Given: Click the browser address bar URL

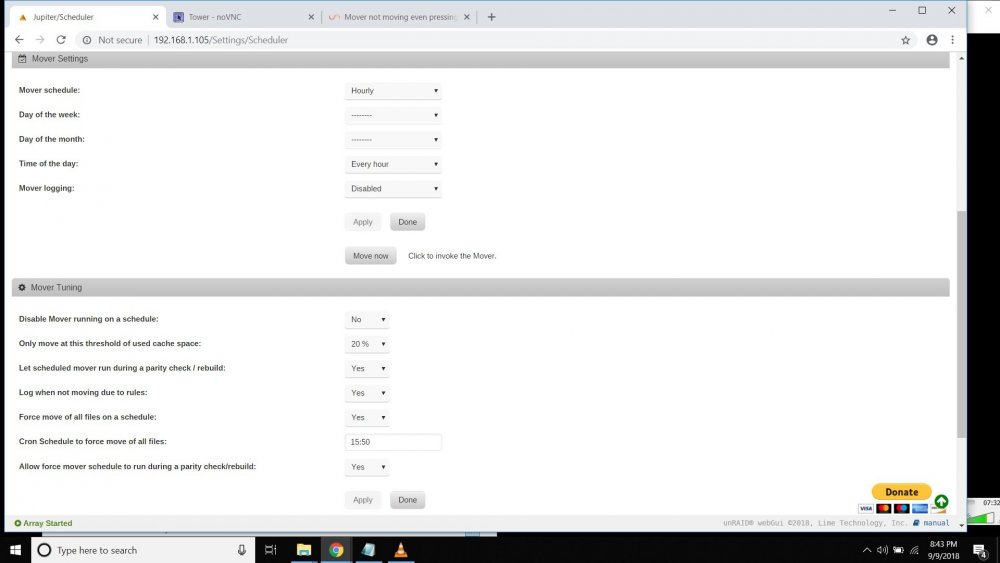Looking at the screenshot, I should [221, 40].
